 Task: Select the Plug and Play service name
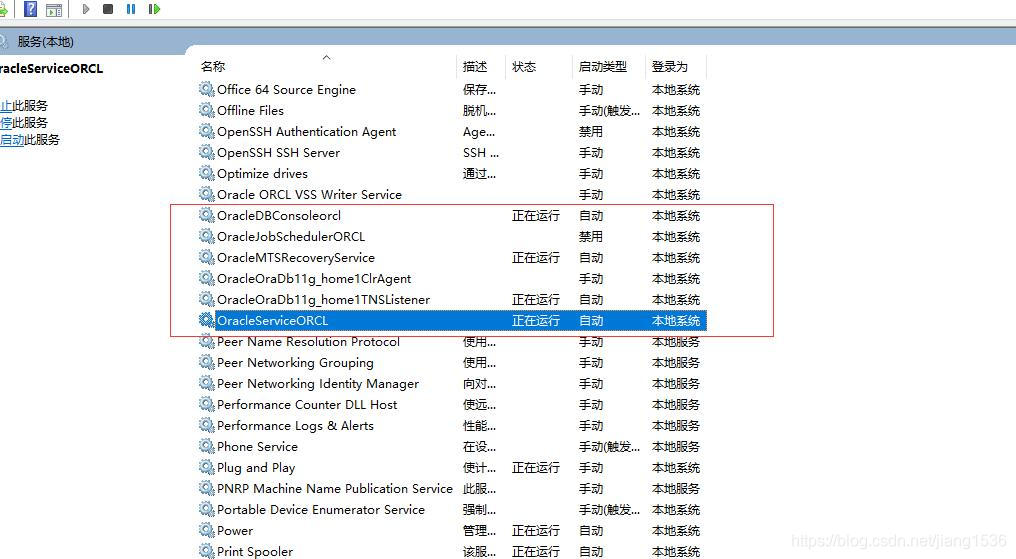[256, 468]
